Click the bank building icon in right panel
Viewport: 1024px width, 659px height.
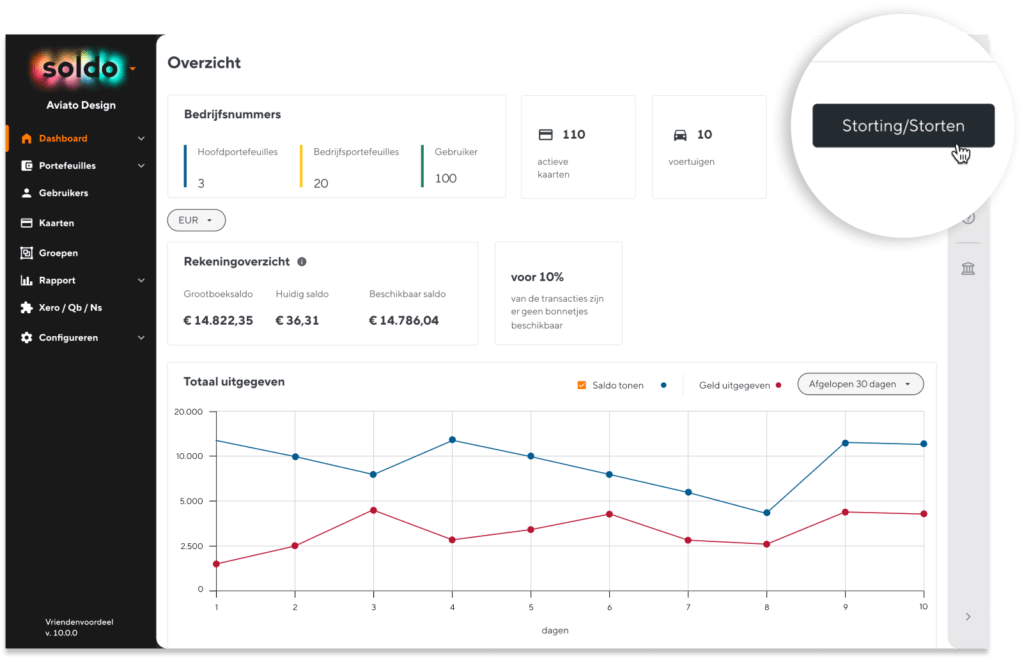pos(968,268)
